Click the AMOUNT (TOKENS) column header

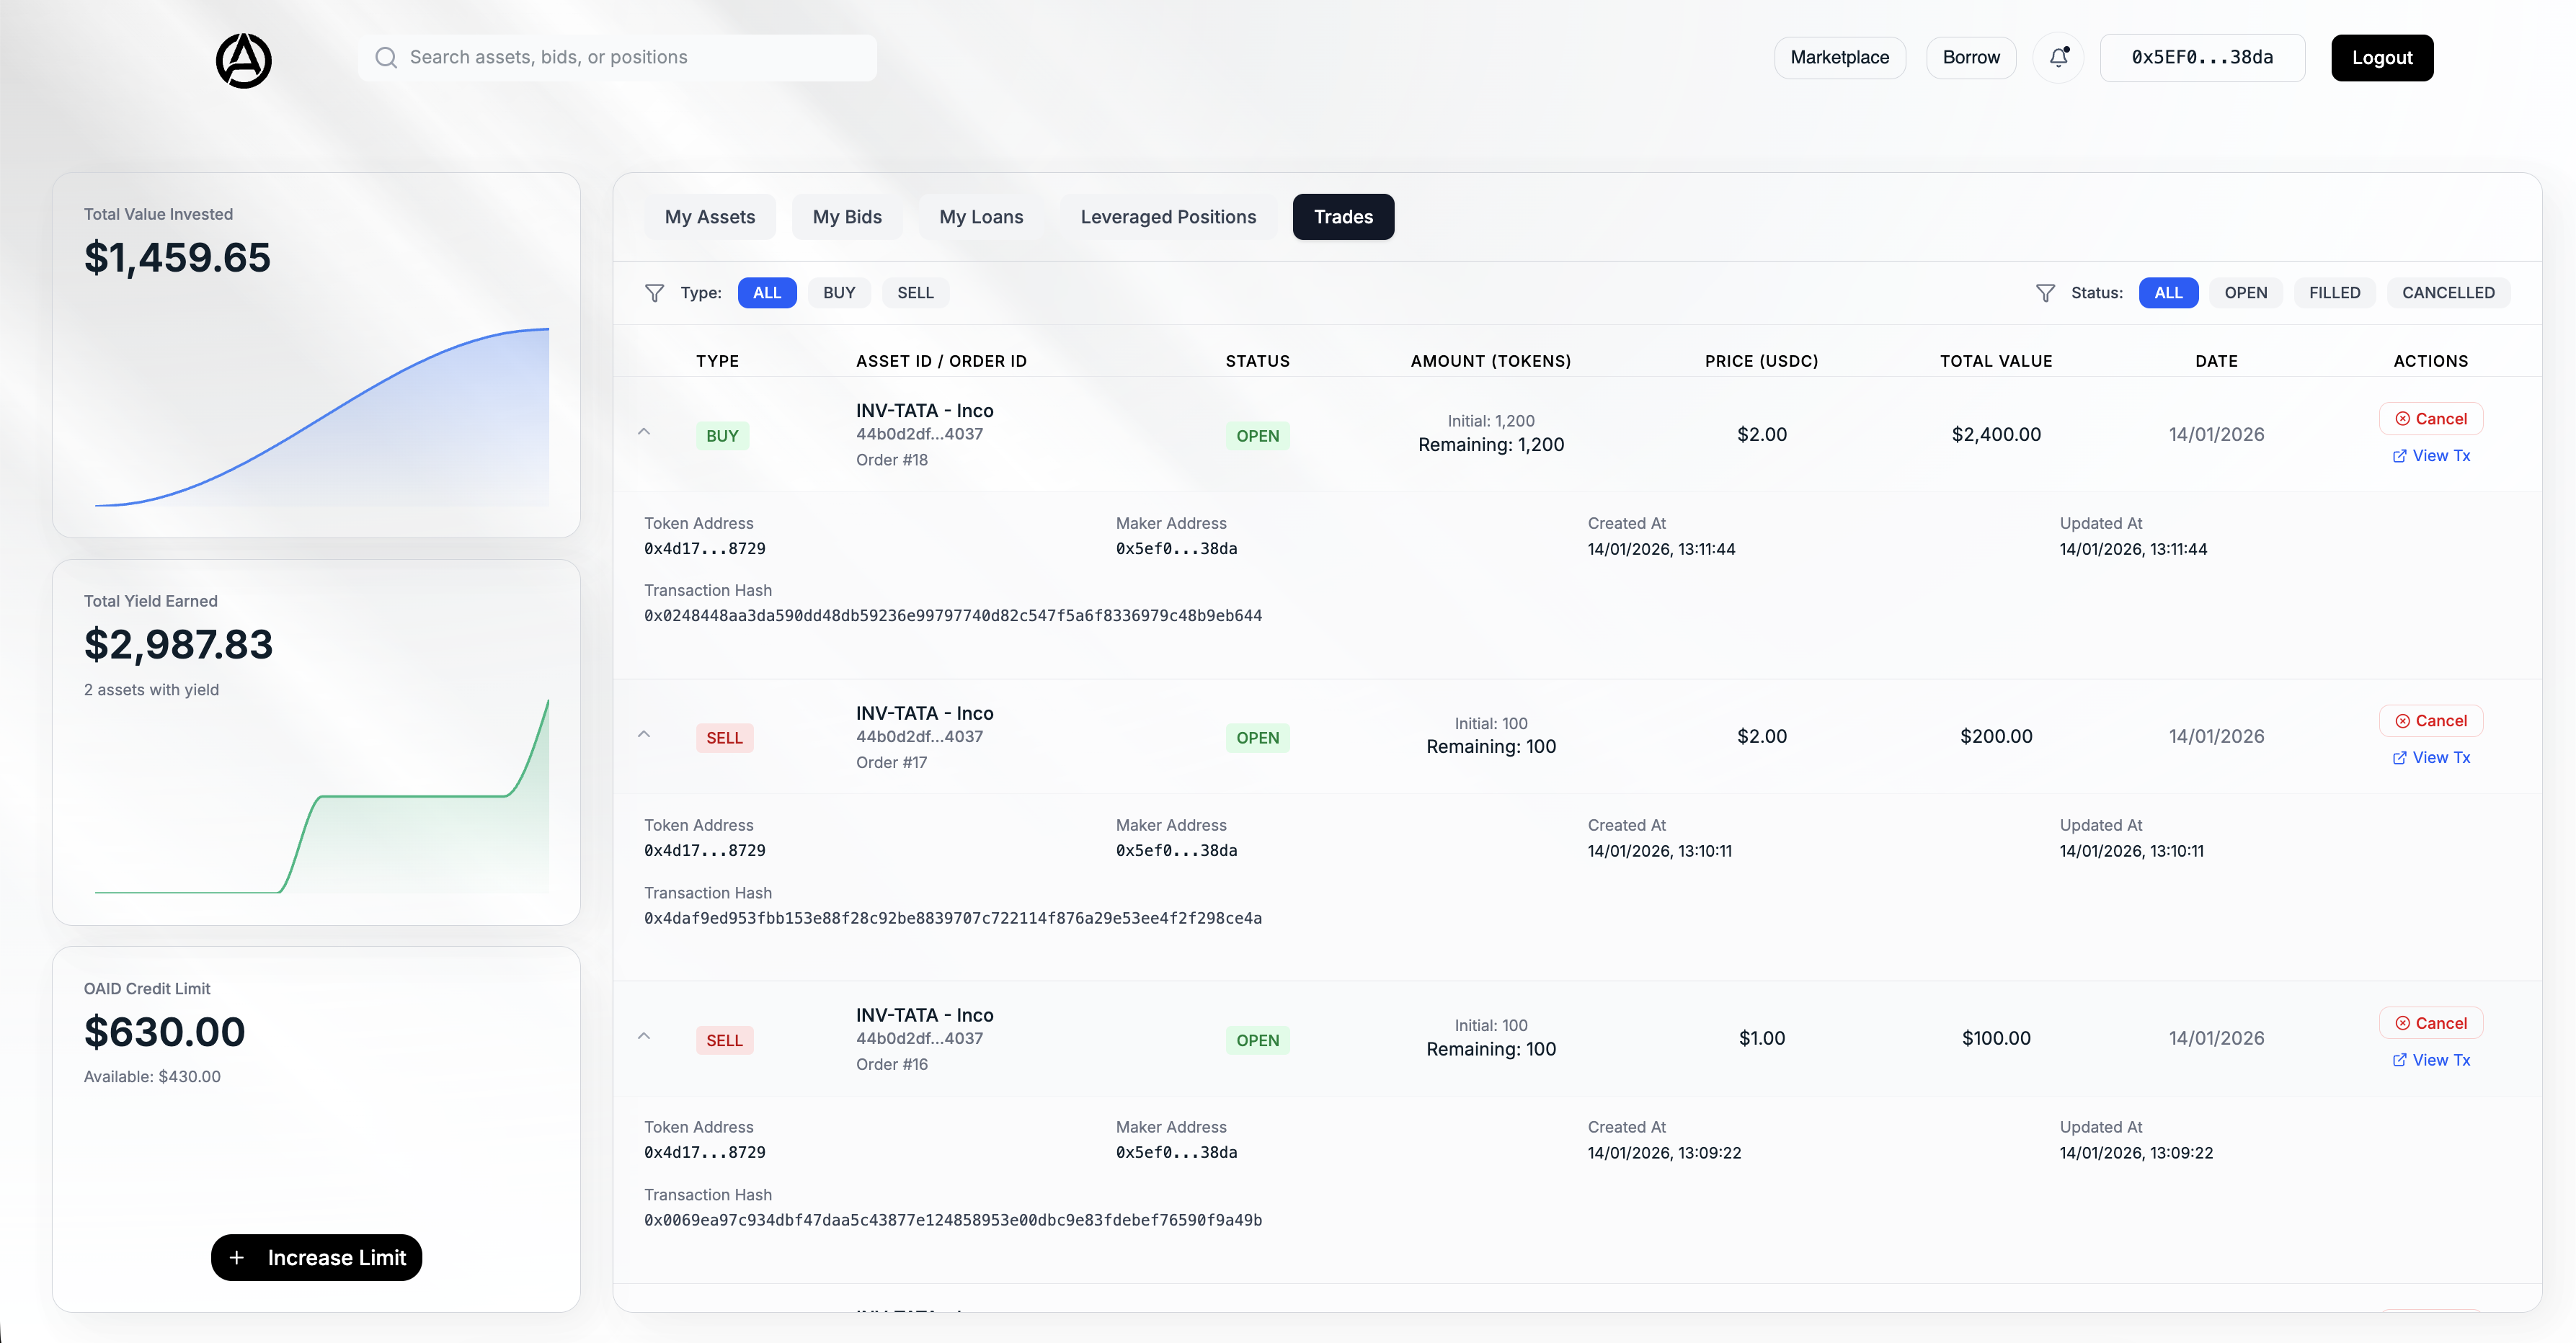[1491, 361]
